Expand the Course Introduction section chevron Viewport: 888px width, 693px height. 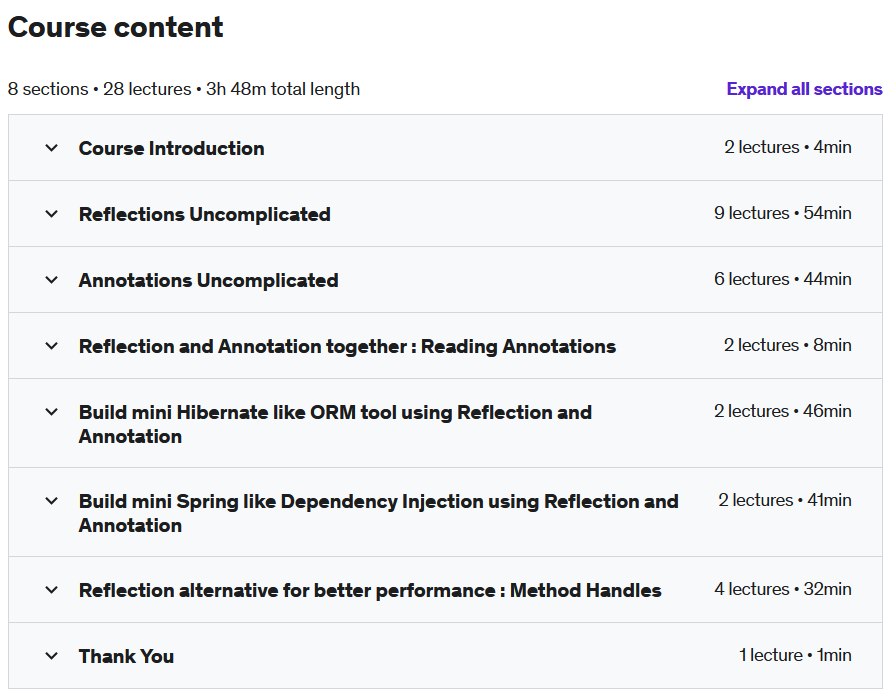click(52, 148)
